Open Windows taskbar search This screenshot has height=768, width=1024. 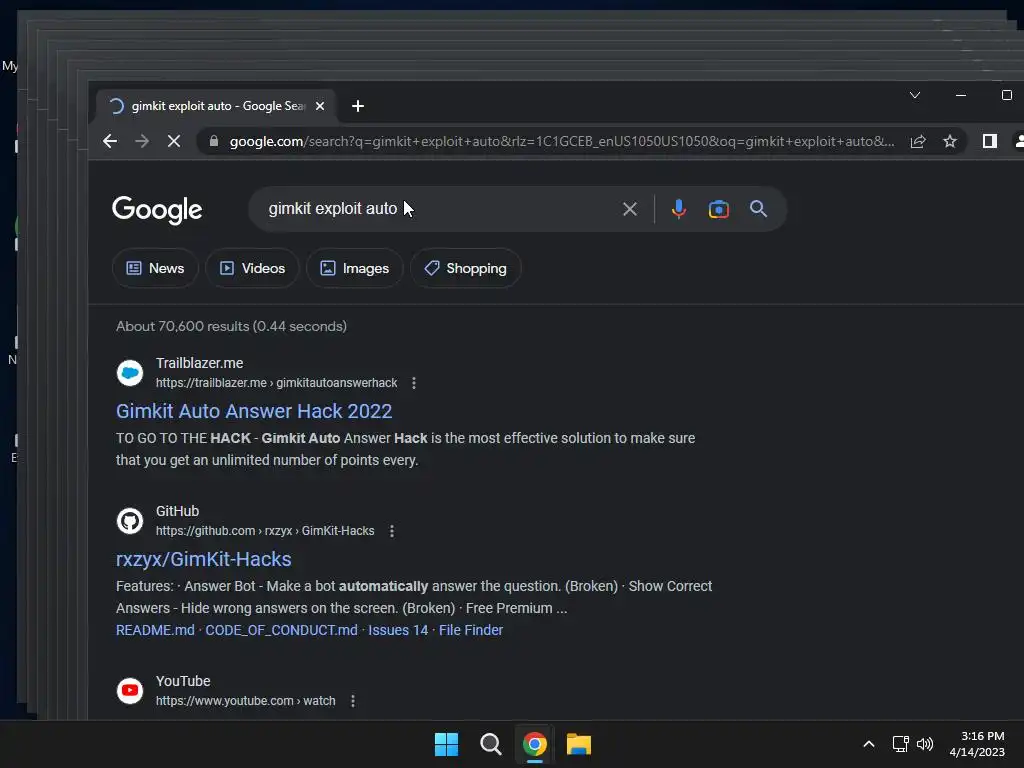490,744
